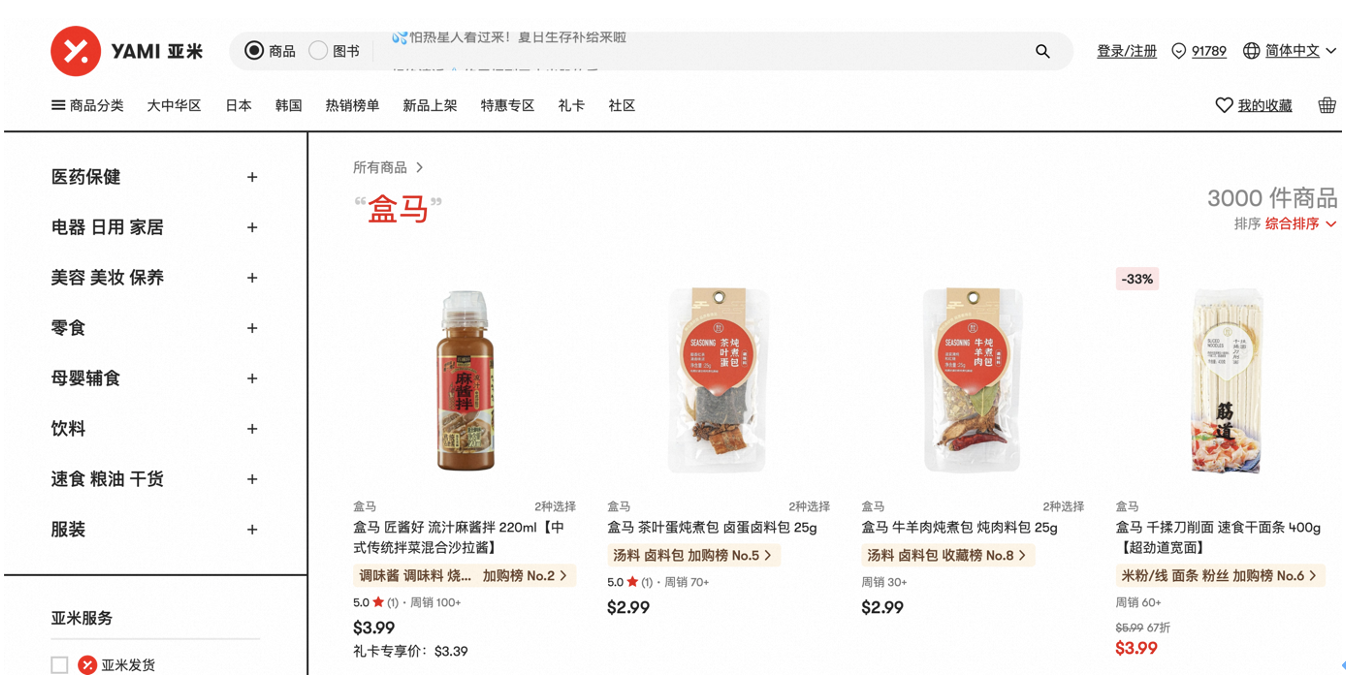Open the 麻酱拌 sauce bottle product image
Screen dimensions: 1346x700
[x=465, y=382]
